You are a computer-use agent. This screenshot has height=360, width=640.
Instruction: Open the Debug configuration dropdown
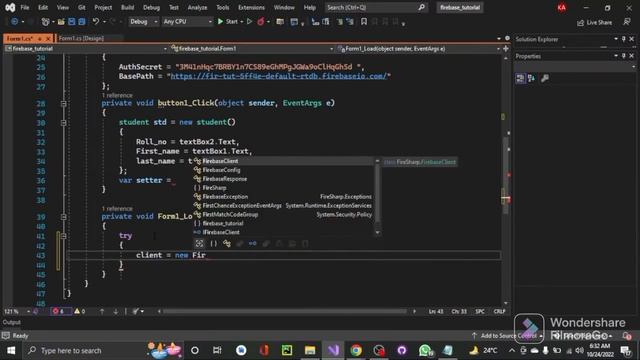pos(144,22)
